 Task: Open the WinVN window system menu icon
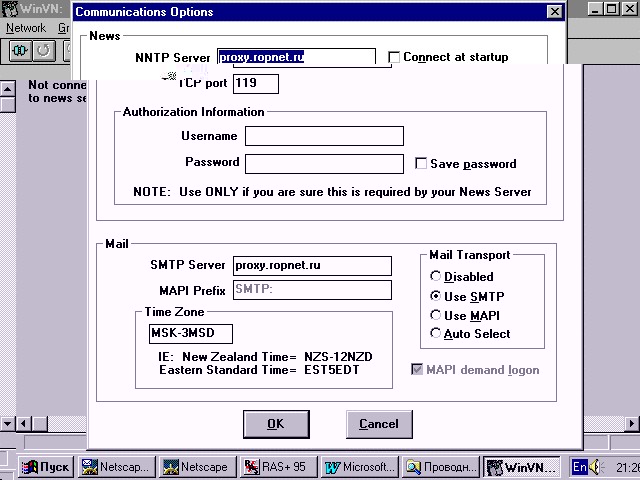[x=10, y=8]
